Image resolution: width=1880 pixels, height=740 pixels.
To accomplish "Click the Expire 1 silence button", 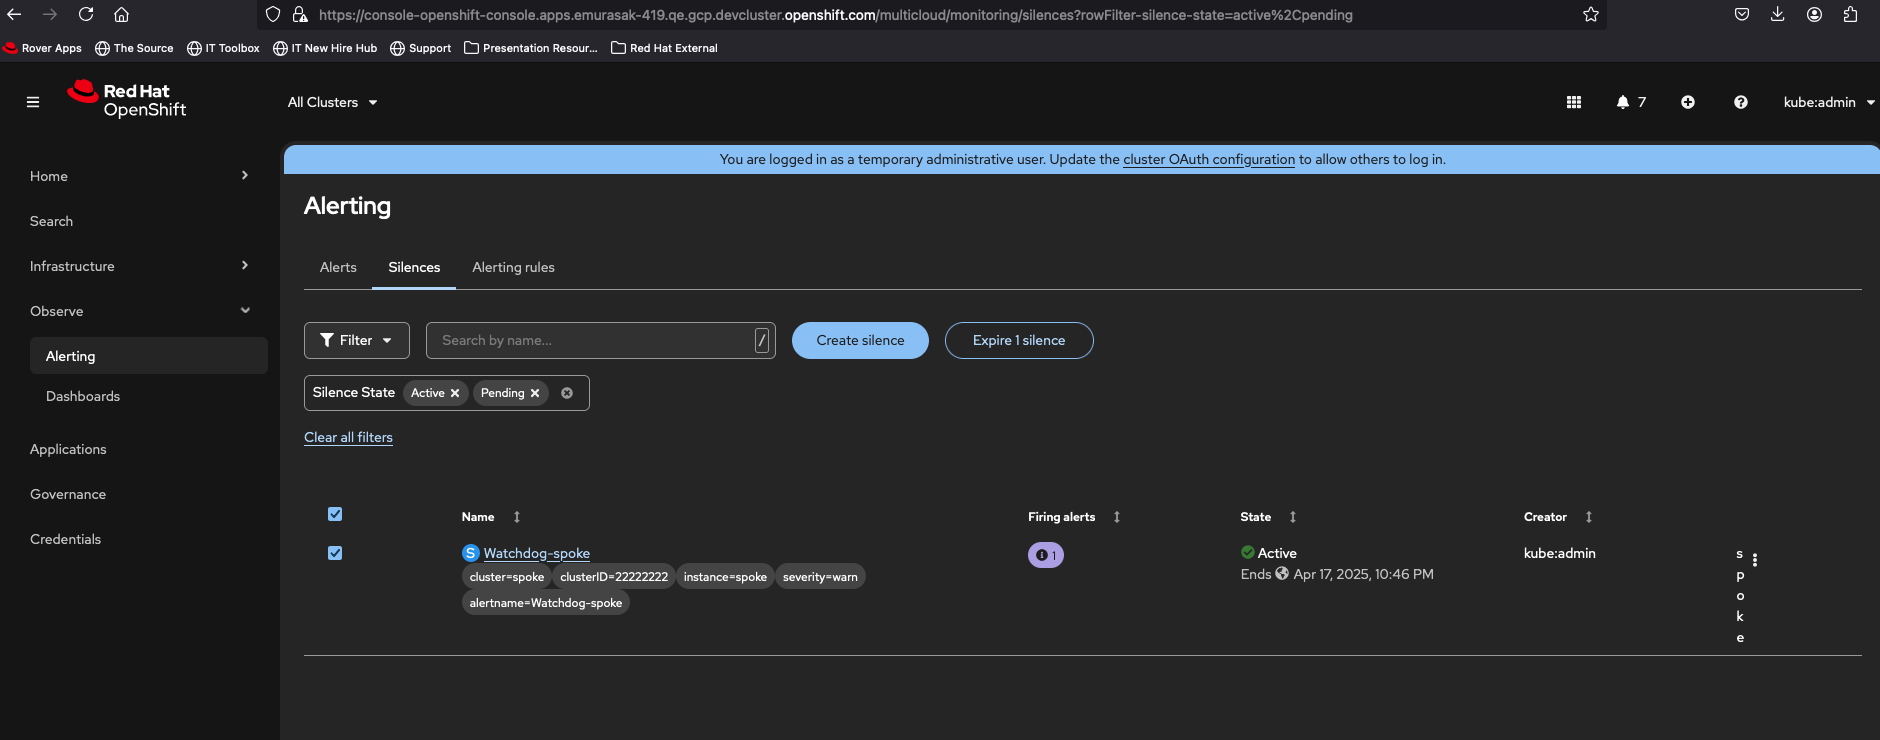I will coord(1019,340).
